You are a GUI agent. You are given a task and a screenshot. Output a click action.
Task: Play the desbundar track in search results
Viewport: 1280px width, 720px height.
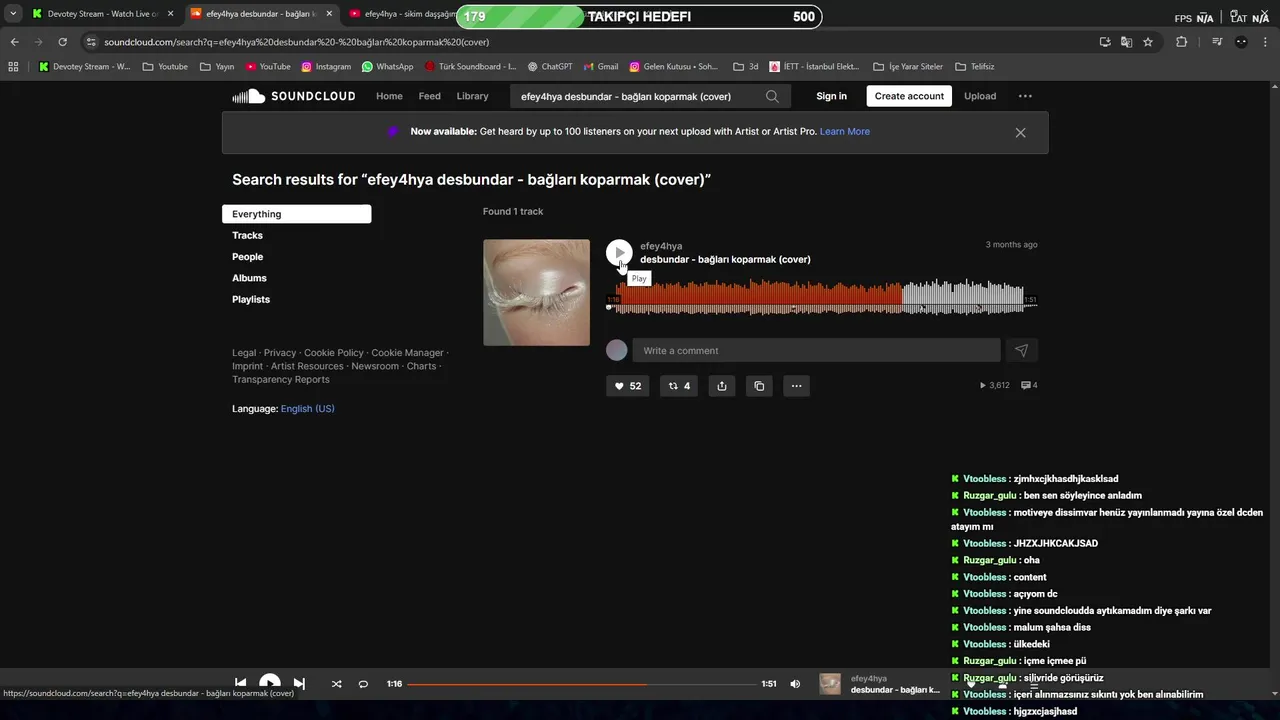619,252
